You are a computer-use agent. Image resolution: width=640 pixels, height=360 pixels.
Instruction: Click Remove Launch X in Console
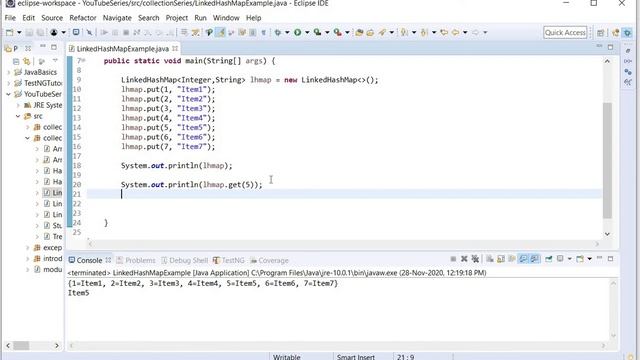pos(464,259)
